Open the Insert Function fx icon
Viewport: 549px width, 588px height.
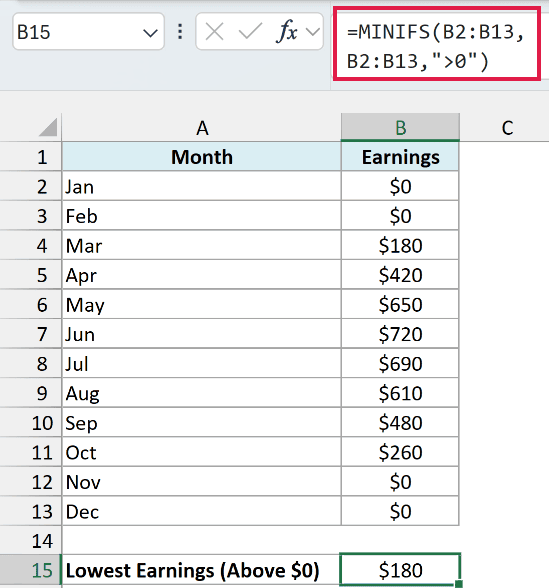click(287, 32)
